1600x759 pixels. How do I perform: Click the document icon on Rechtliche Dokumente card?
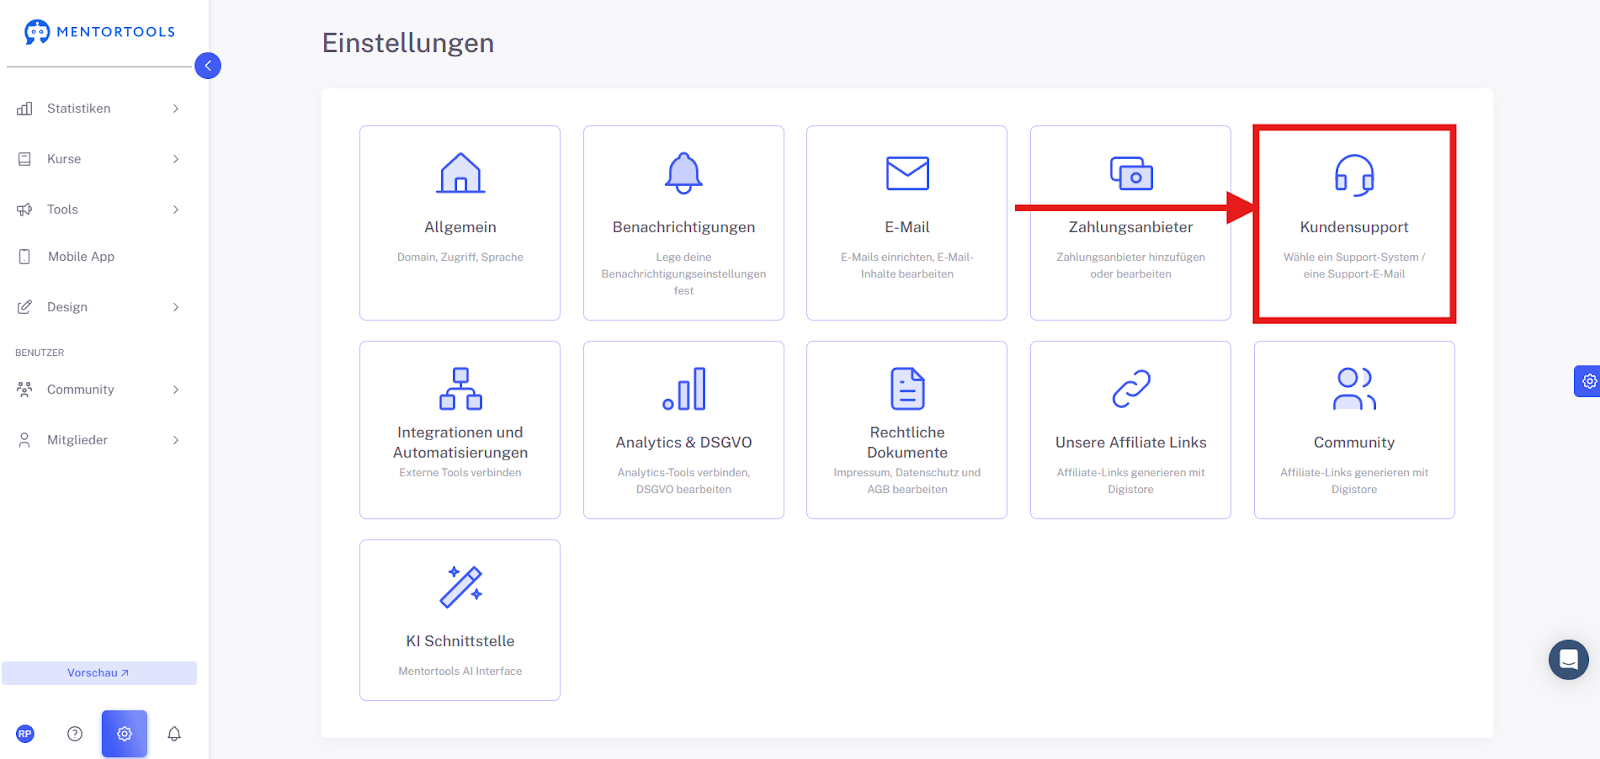[907, 389]
